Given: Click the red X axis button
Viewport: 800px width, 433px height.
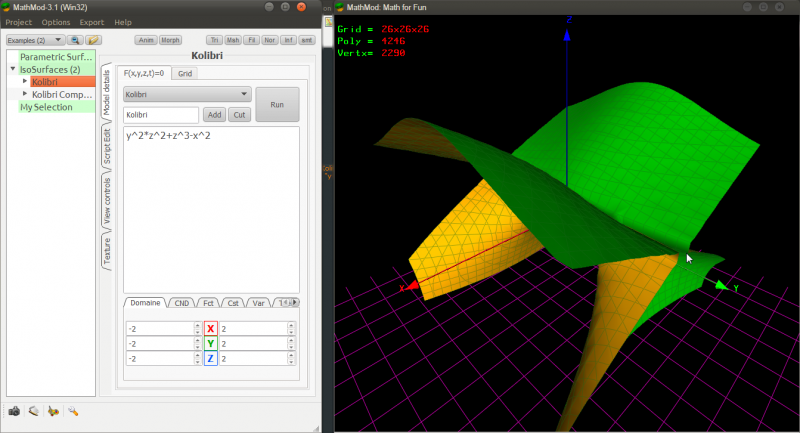Looking at the screenshot, I should (x=210, y=329).
